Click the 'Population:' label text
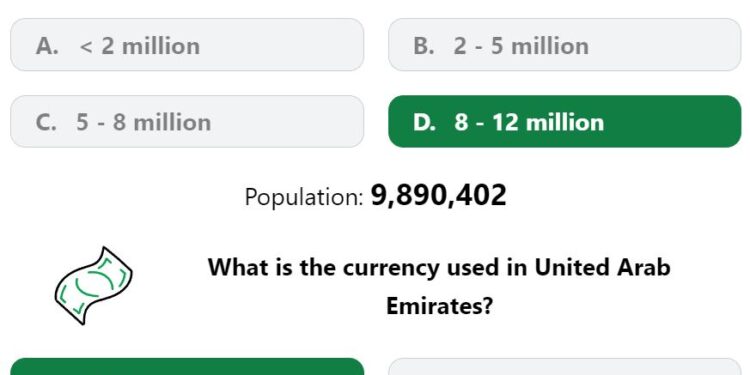750x375 pixels. (304, 197)
